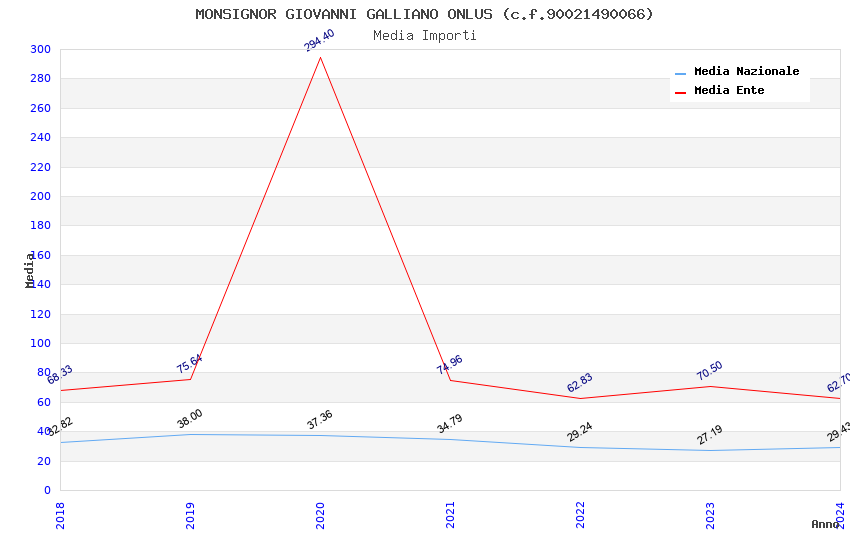Select the Media Ente legend label
850x550 pixels.
coord(729,90)
